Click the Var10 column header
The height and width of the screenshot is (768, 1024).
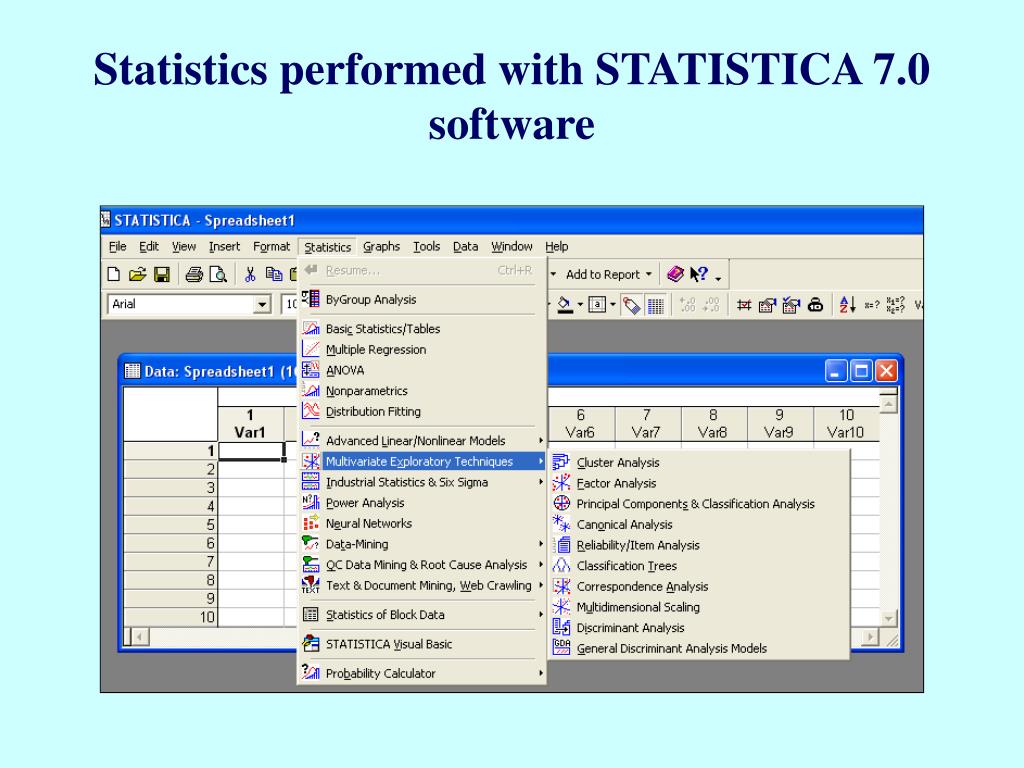pos(846,424)
